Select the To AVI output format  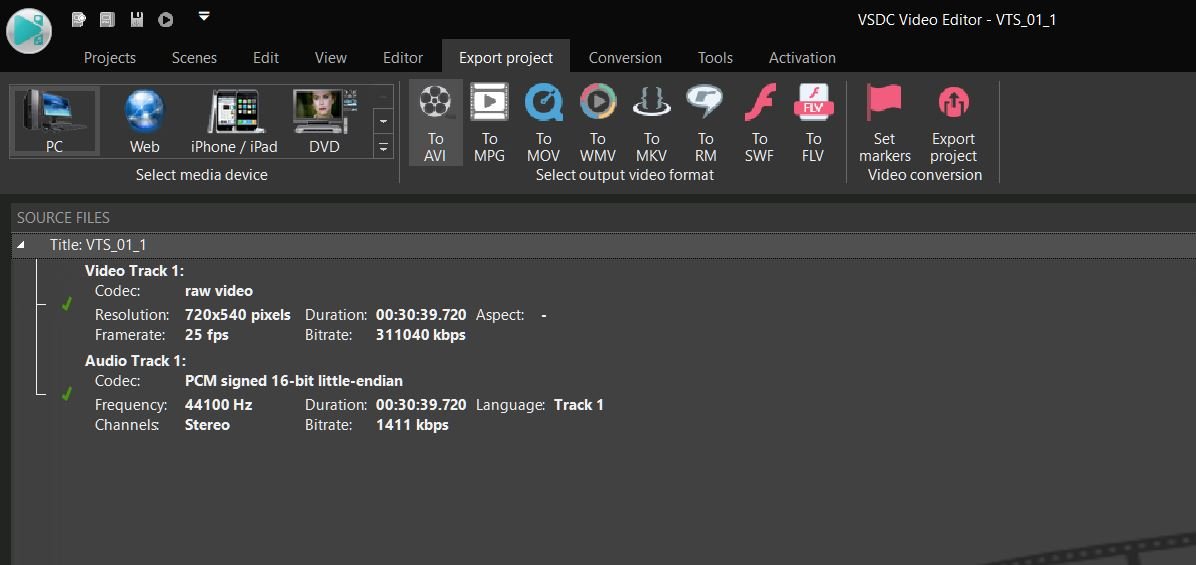pos(435,123)
